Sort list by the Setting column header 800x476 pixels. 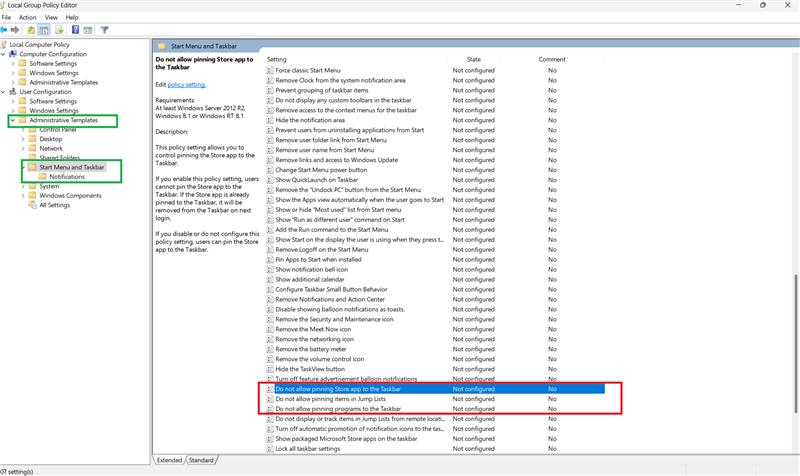[277, 60]
